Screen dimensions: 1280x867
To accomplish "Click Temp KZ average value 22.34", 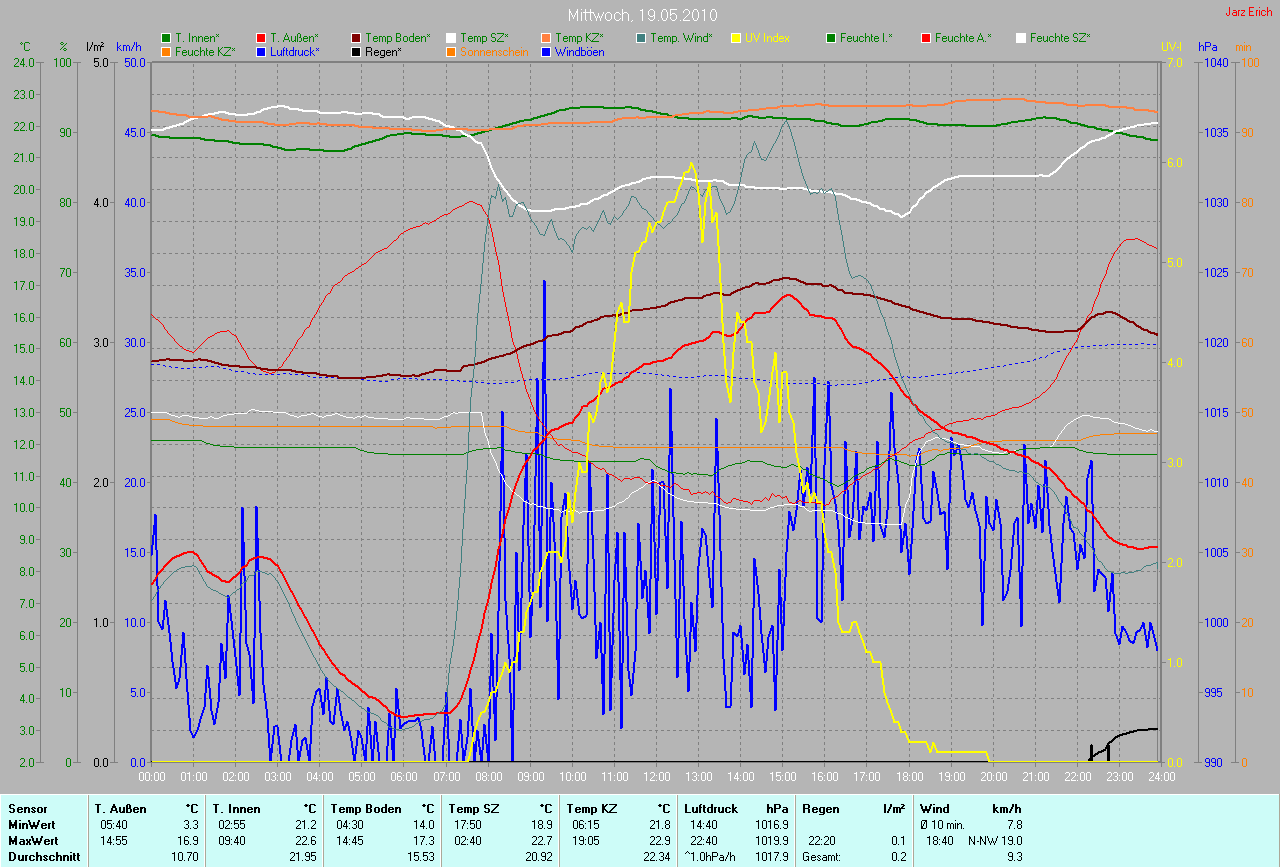I will coord(656,857).
